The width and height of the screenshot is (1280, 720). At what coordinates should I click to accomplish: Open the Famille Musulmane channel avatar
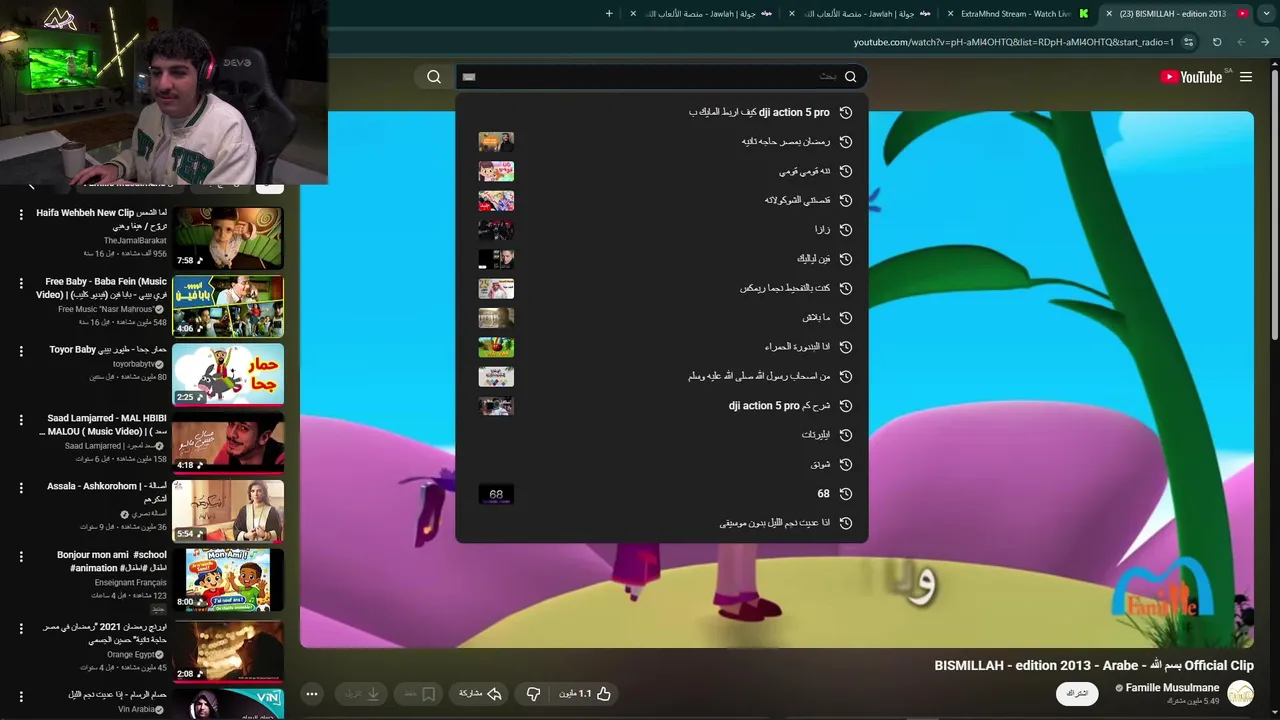tap(1240, 693)
